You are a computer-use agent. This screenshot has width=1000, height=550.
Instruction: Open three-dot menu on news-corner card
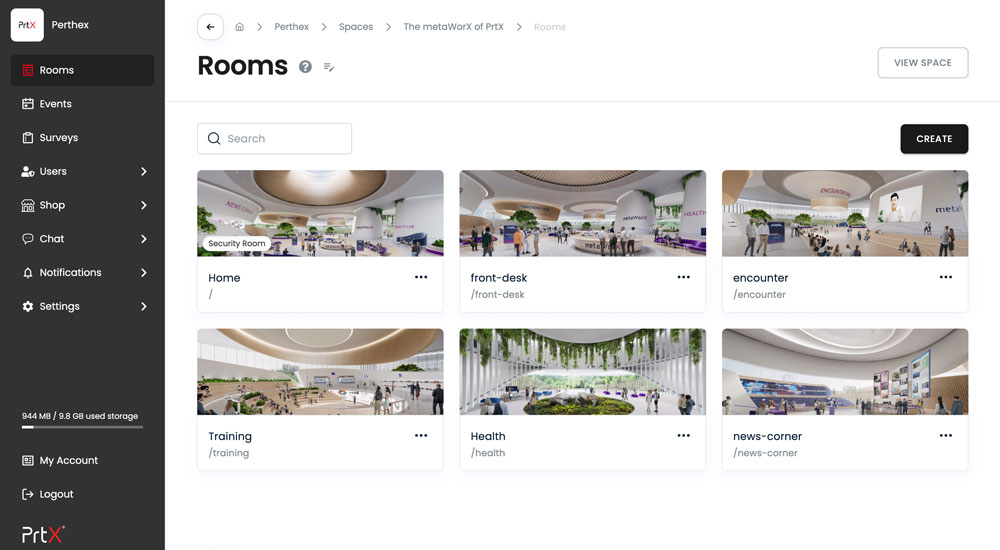tap(946, 435)
